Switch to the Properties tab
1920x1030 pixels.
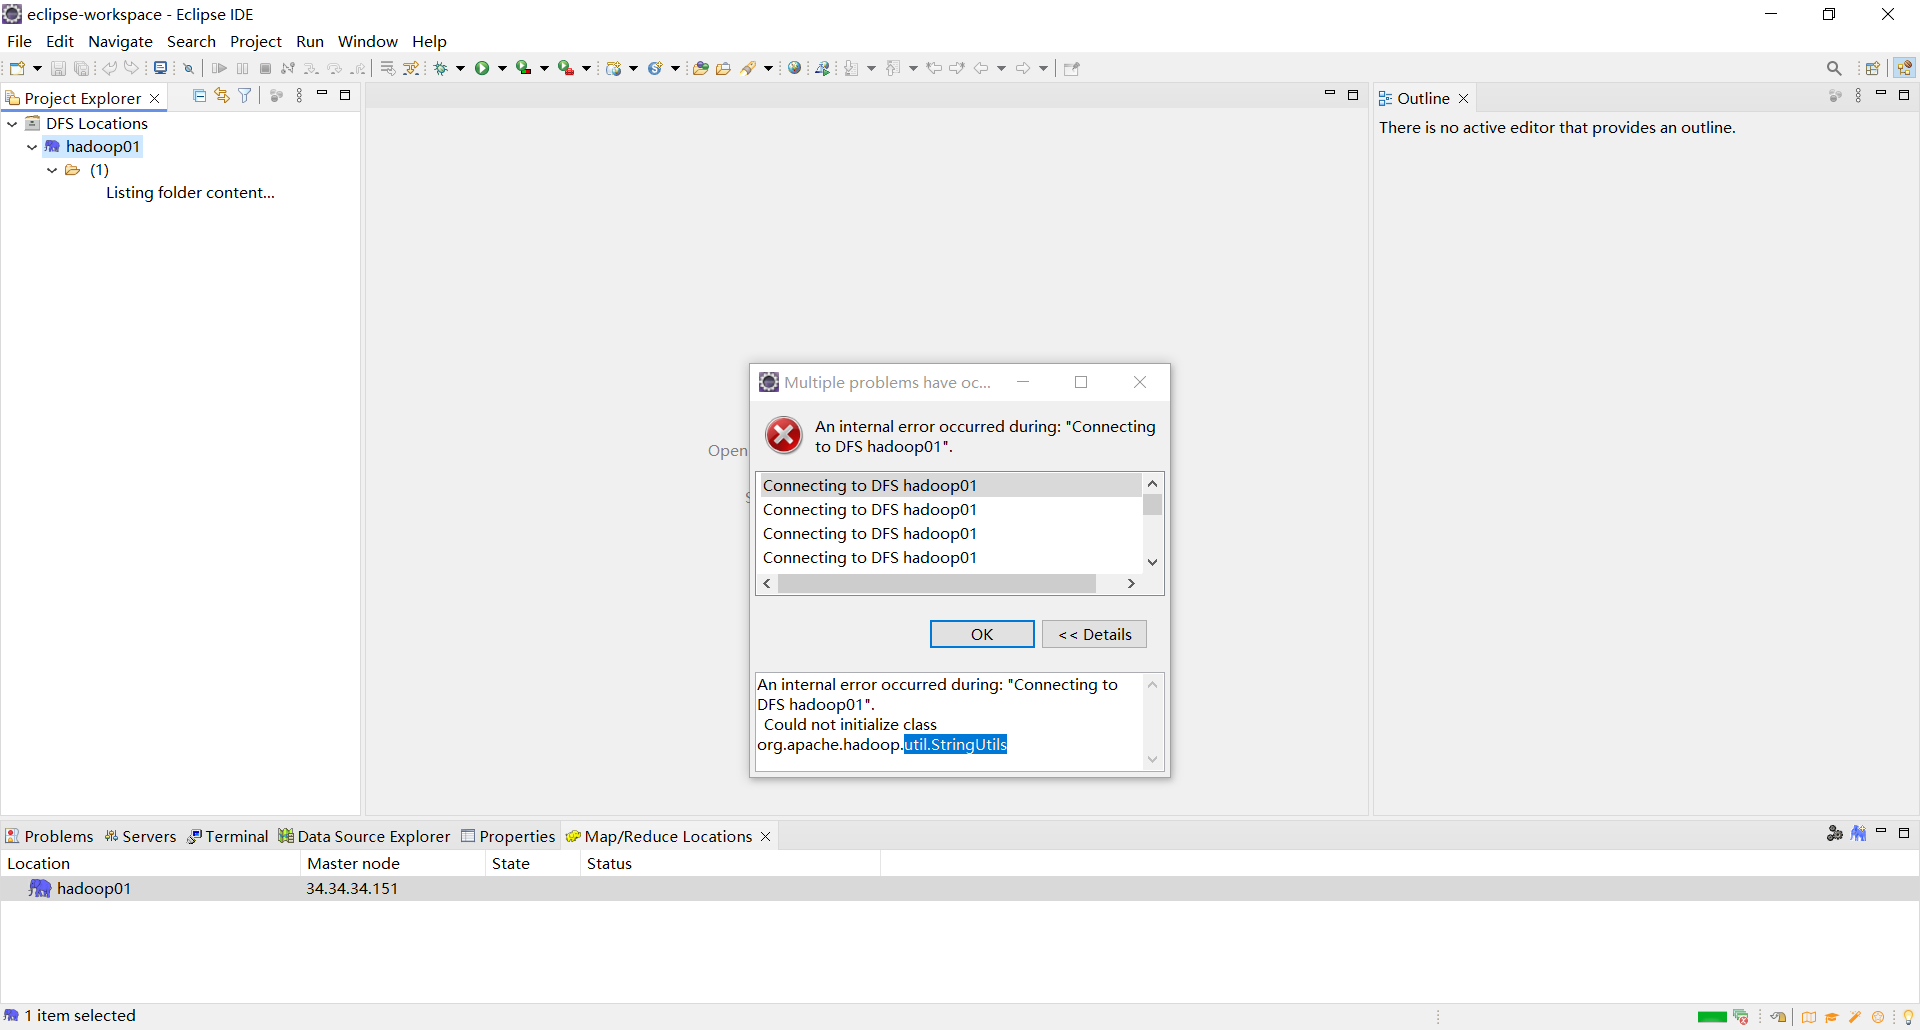click(x=508, y=836)
